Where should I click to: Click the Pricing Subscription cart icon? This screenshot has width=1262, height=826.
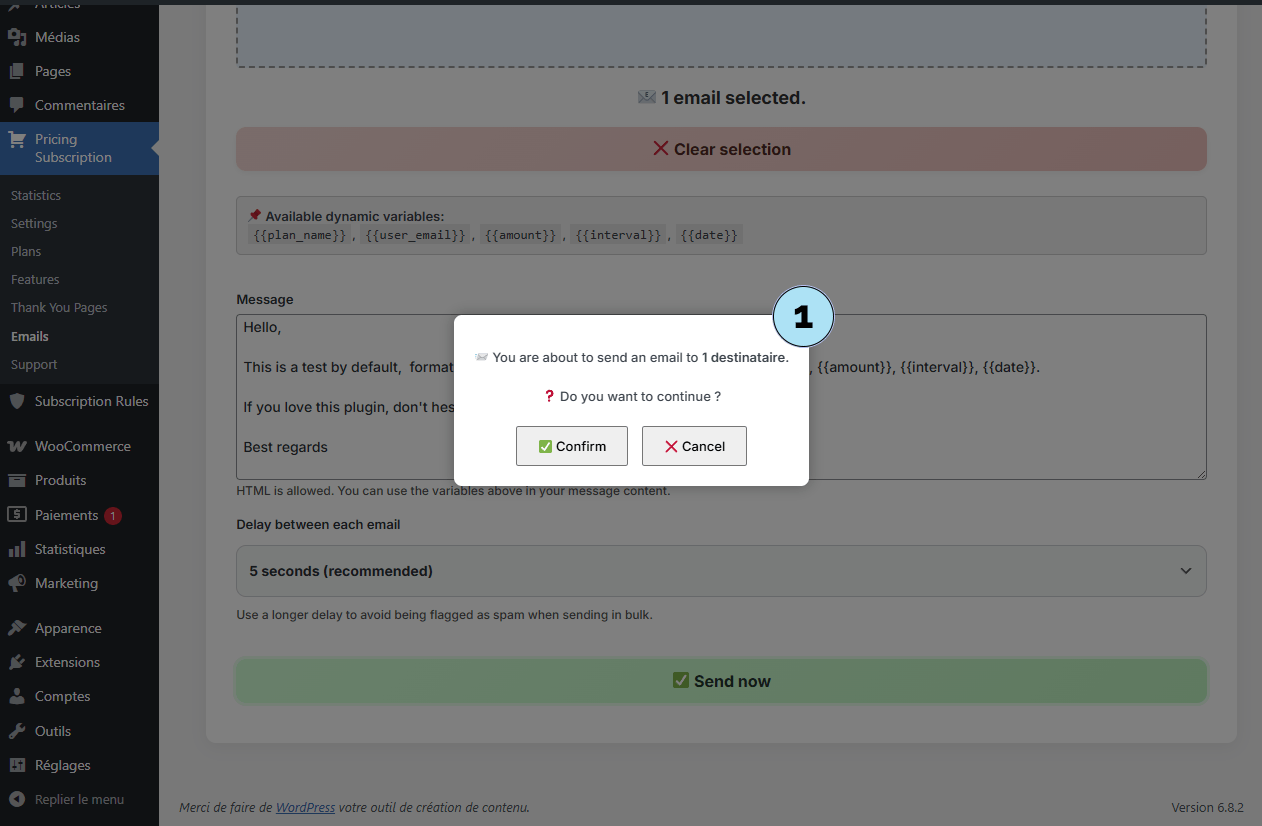pos(16,140)
